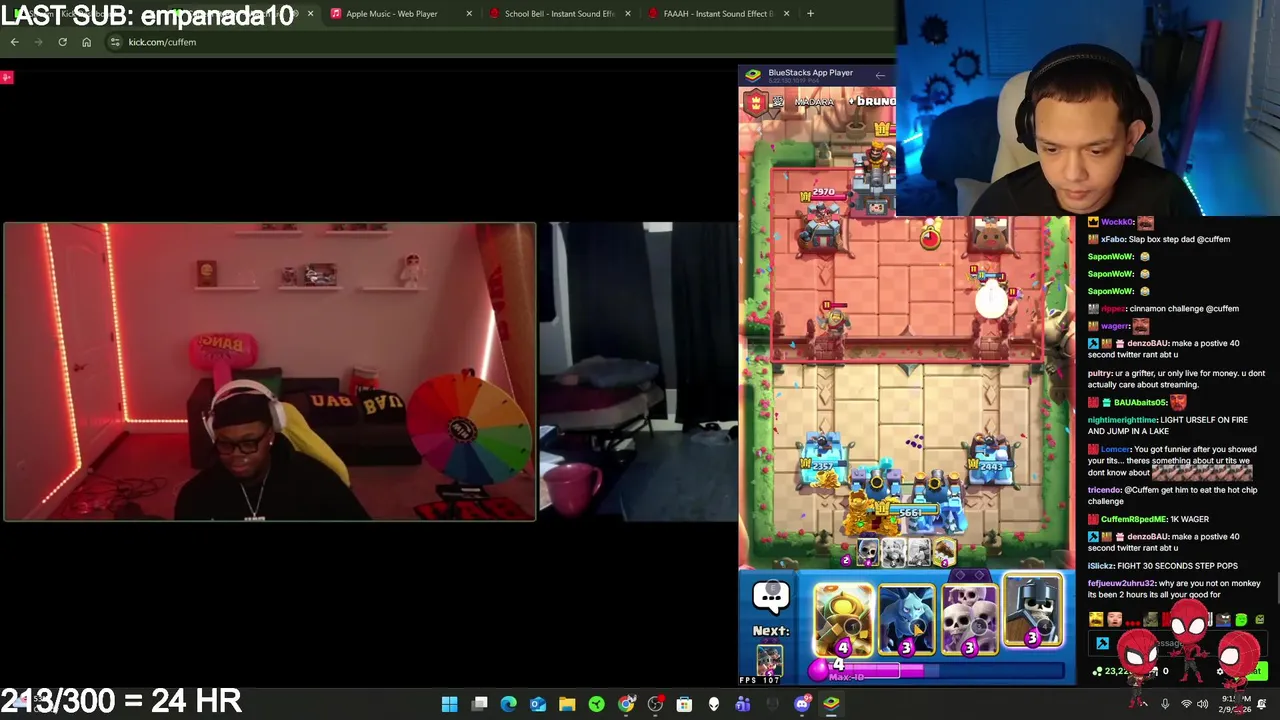Select the blue Minions 3-elixir card

coord(906,620)
